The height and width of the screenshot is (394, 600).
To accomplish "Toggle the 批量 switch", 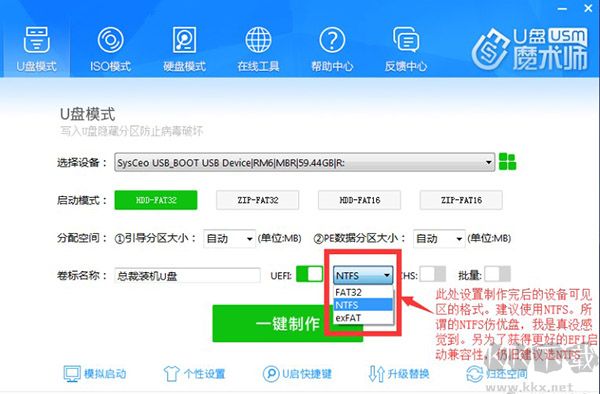I will click(497, 274).
